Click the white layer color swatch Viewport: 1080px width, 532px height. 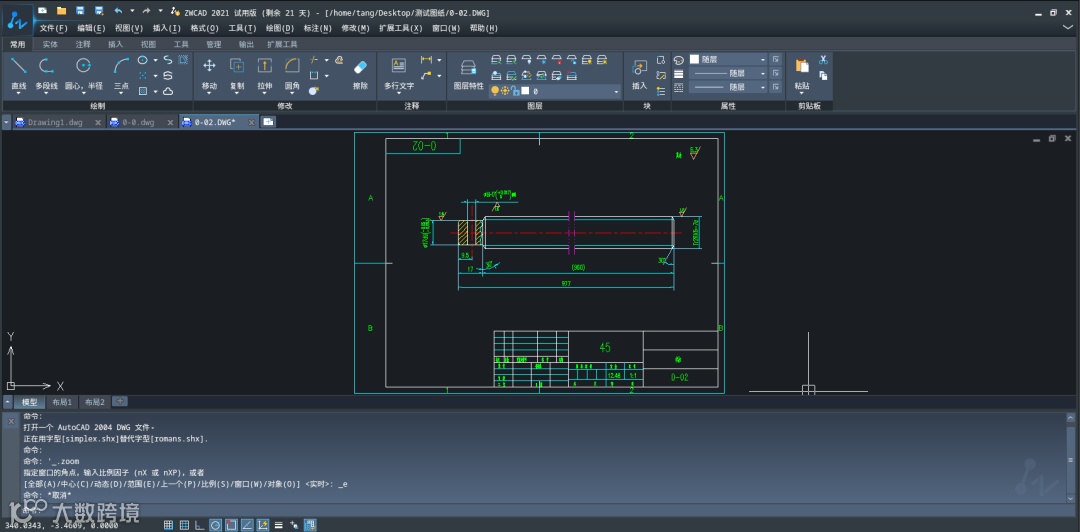(x=523, y=91)
